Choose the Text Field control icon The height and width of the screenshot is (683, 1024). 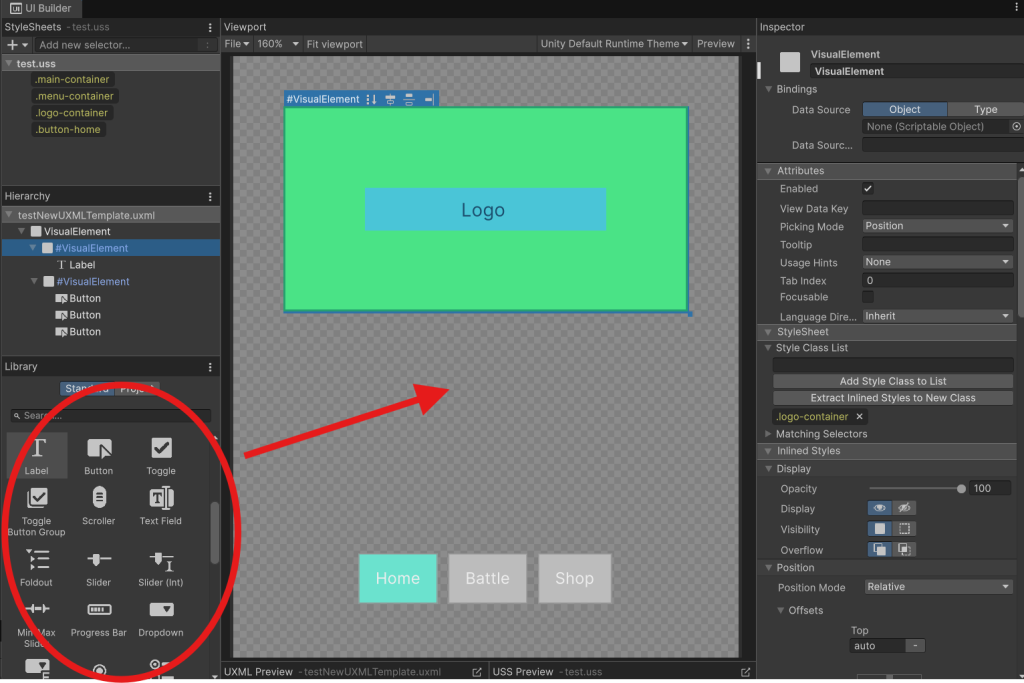click(161, 498)
